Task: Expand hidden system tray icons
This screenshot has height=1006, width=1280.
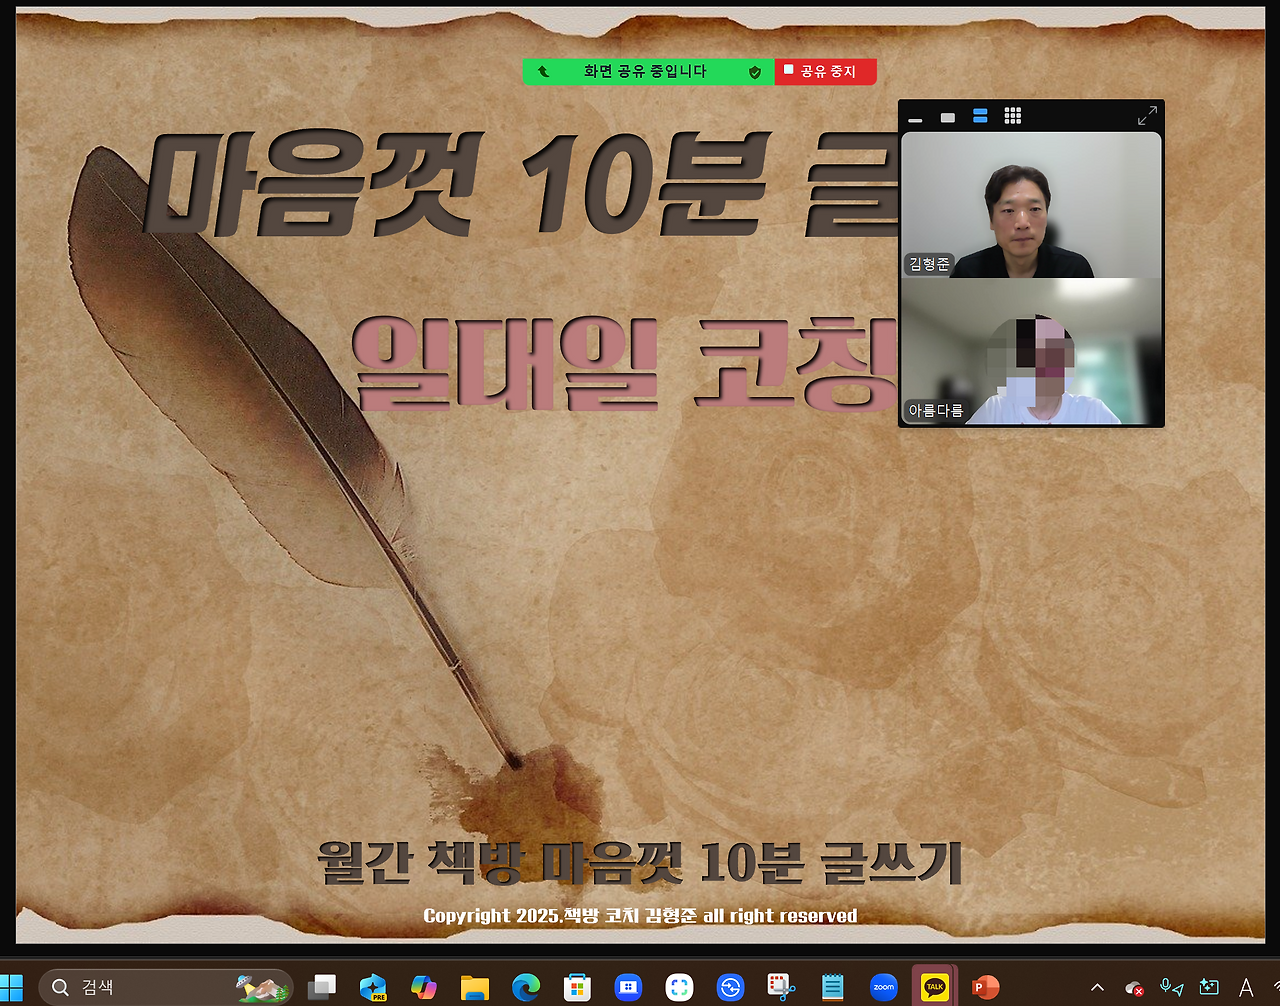Action: [1097, 988]
